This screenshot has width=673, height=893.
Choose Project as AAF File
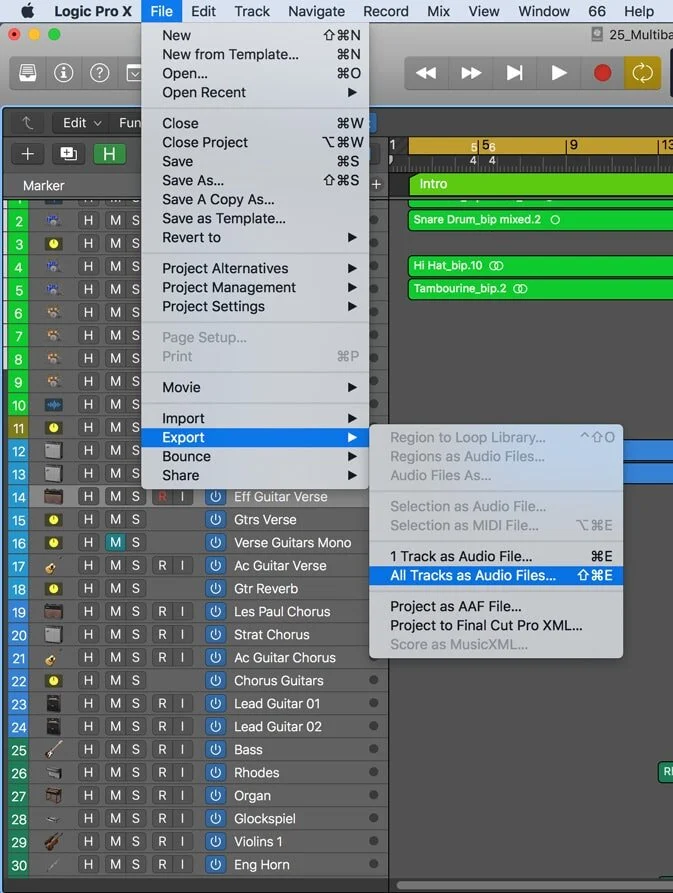[x=496, y=607]
